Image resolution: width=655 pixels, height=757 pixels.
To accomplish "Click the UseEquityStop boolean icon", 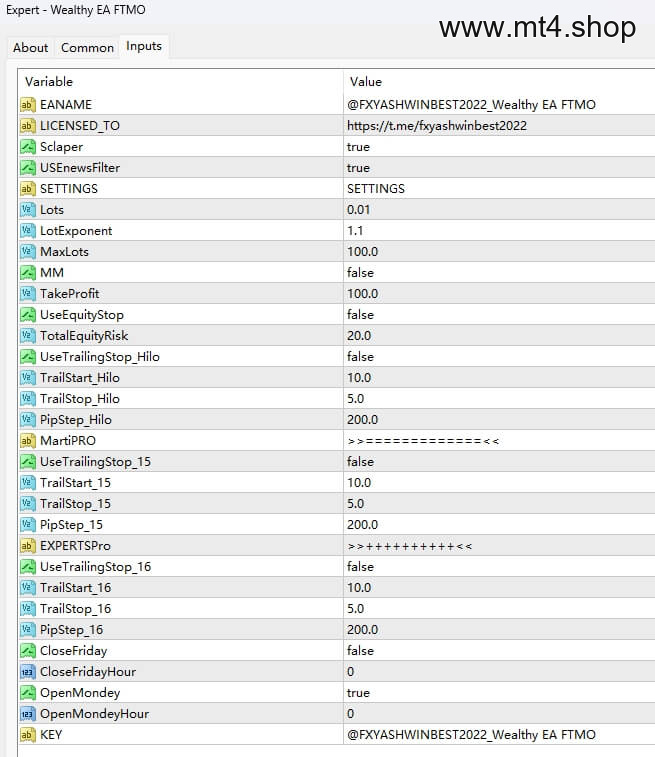I will [28, 315].
